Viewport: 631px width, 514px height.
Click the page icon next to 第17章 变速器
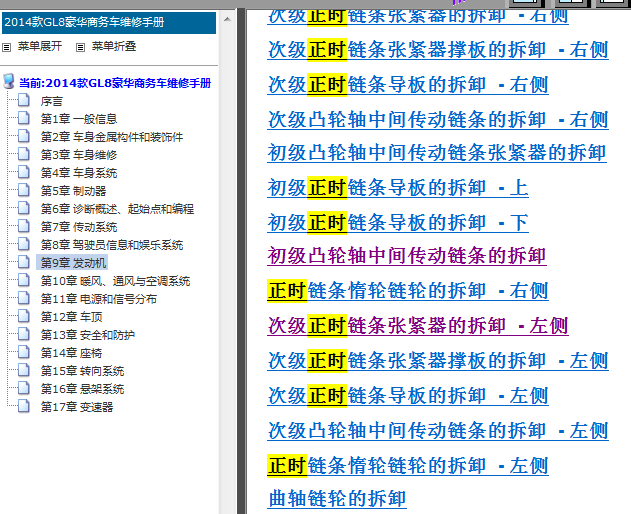pos(24,406)
